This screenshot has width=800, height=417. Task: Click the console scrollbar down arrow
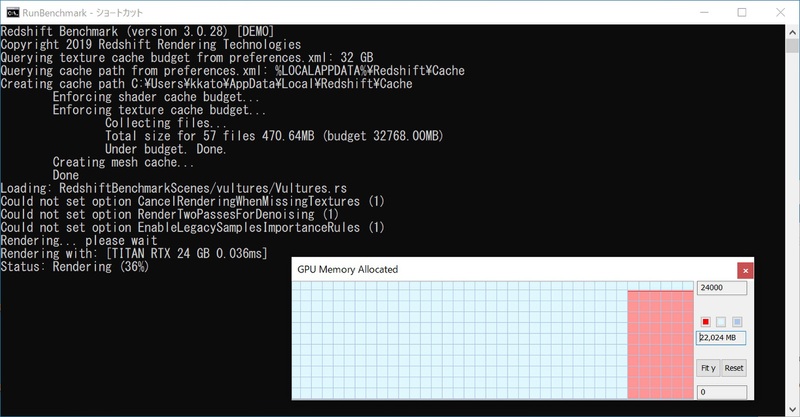point(792,409)
